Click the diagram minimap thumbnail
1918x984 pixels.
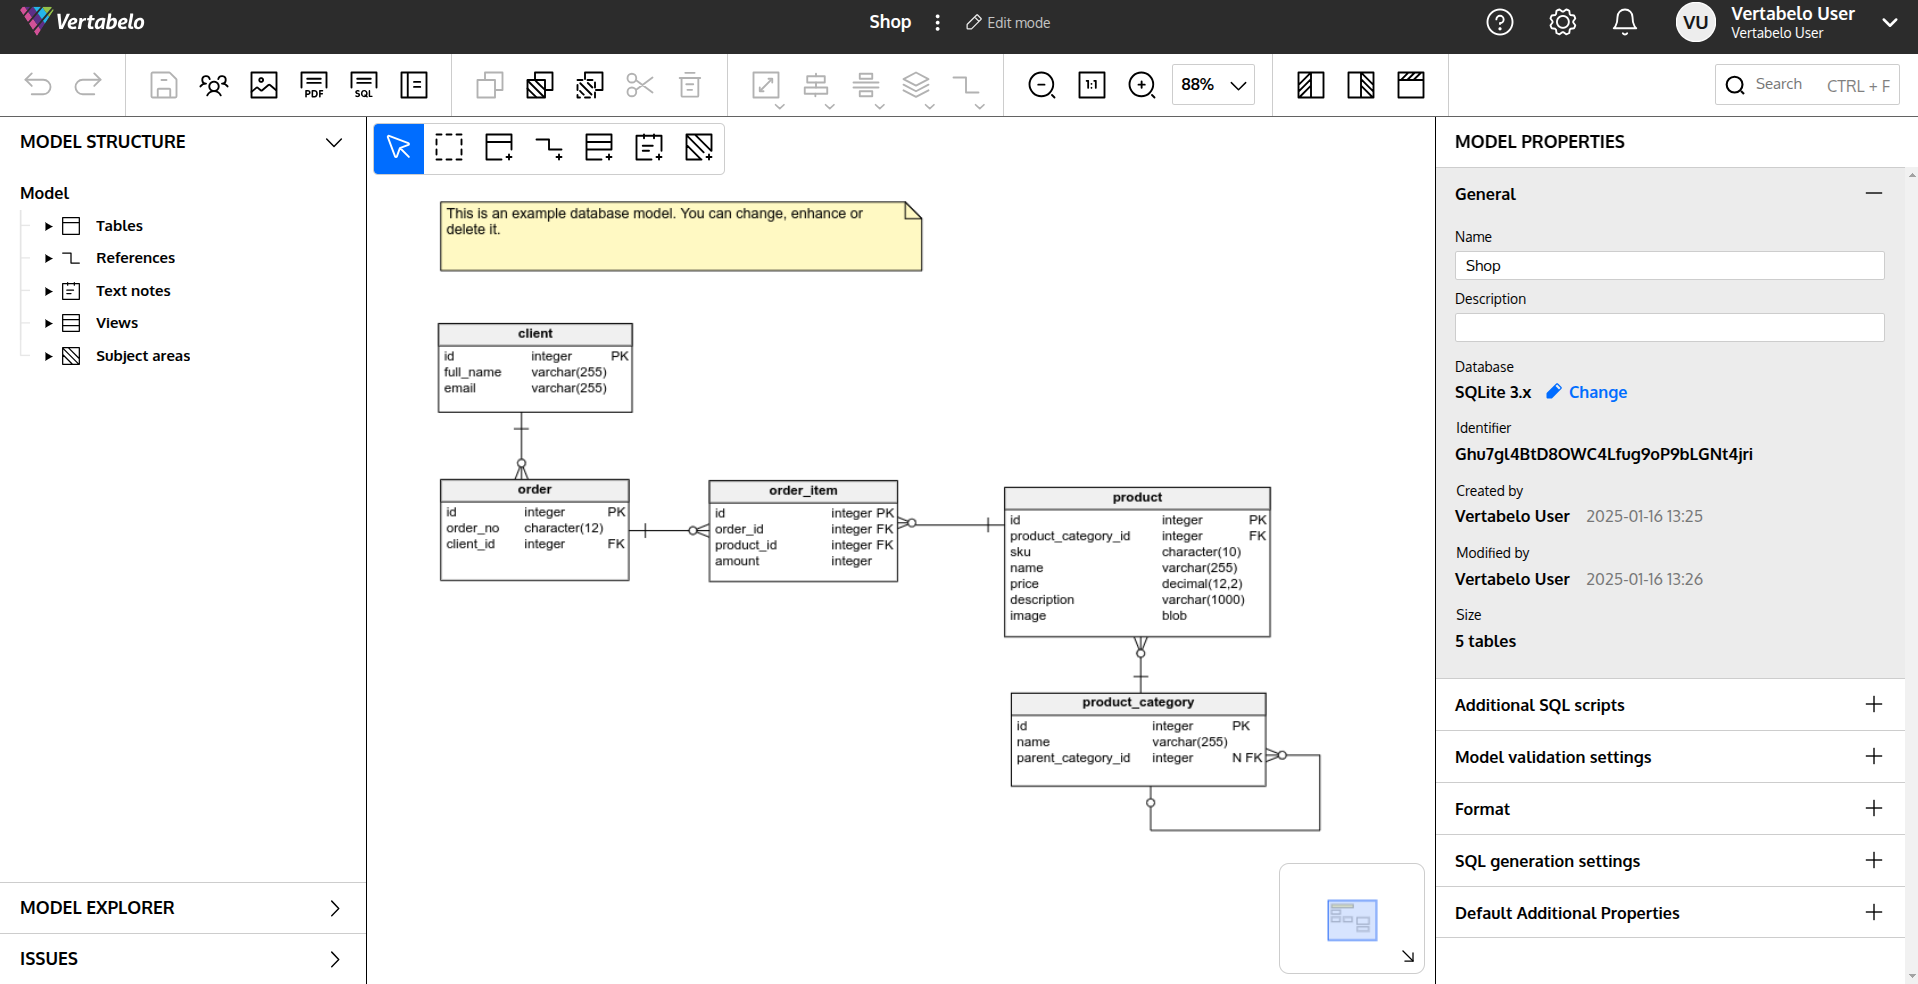click(x=1351, y=919)
